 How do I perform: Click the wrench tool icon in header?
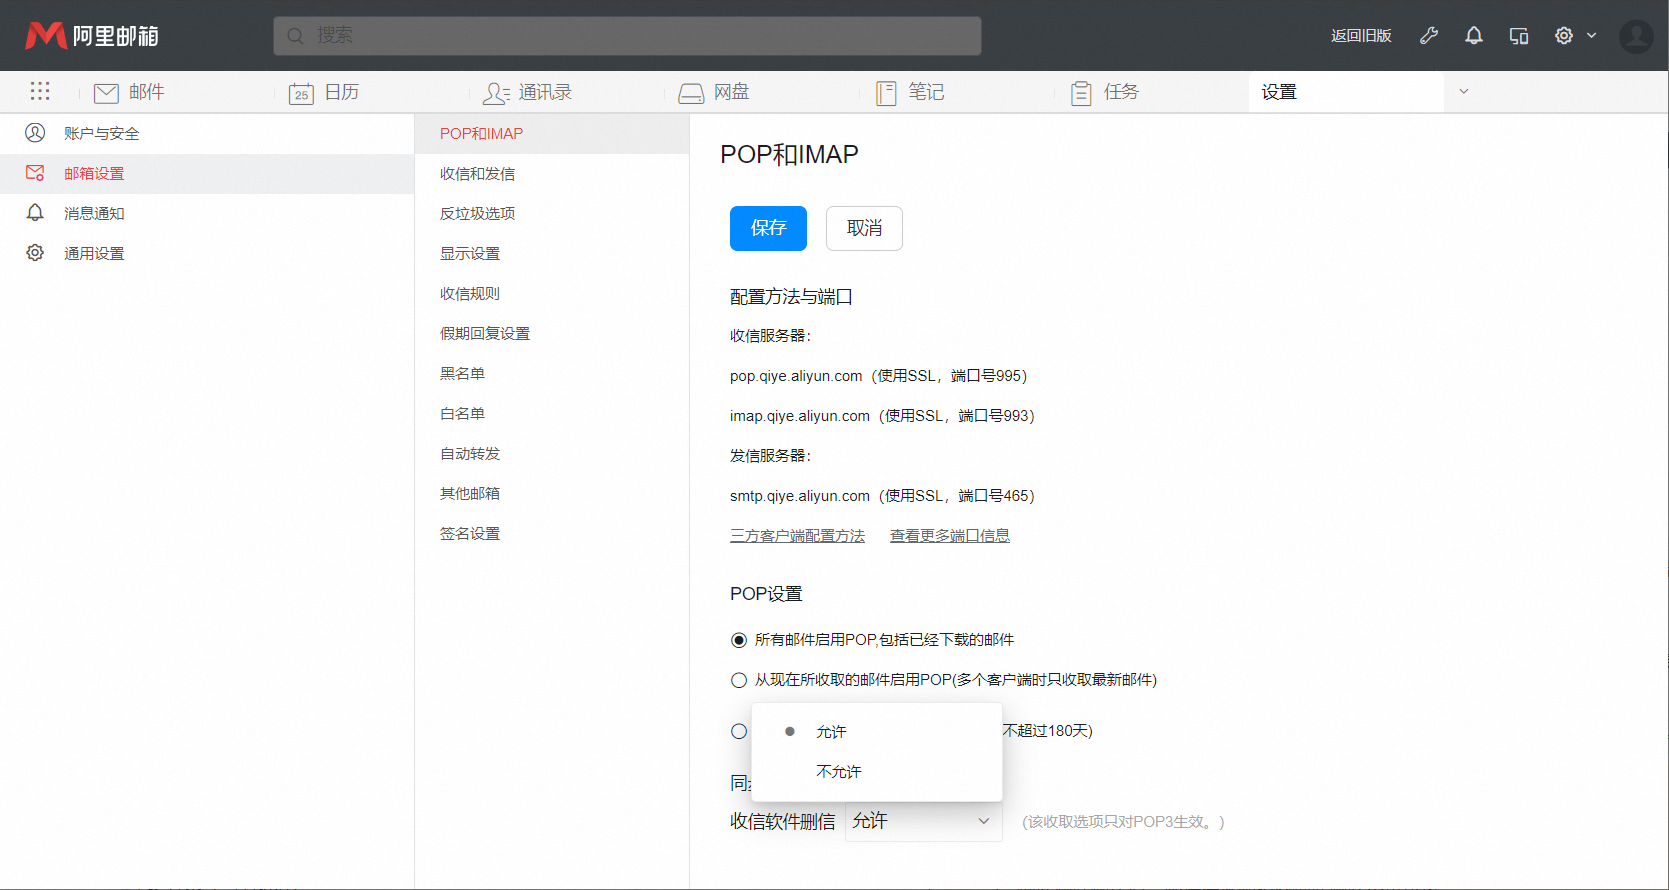click(1429, 36)
